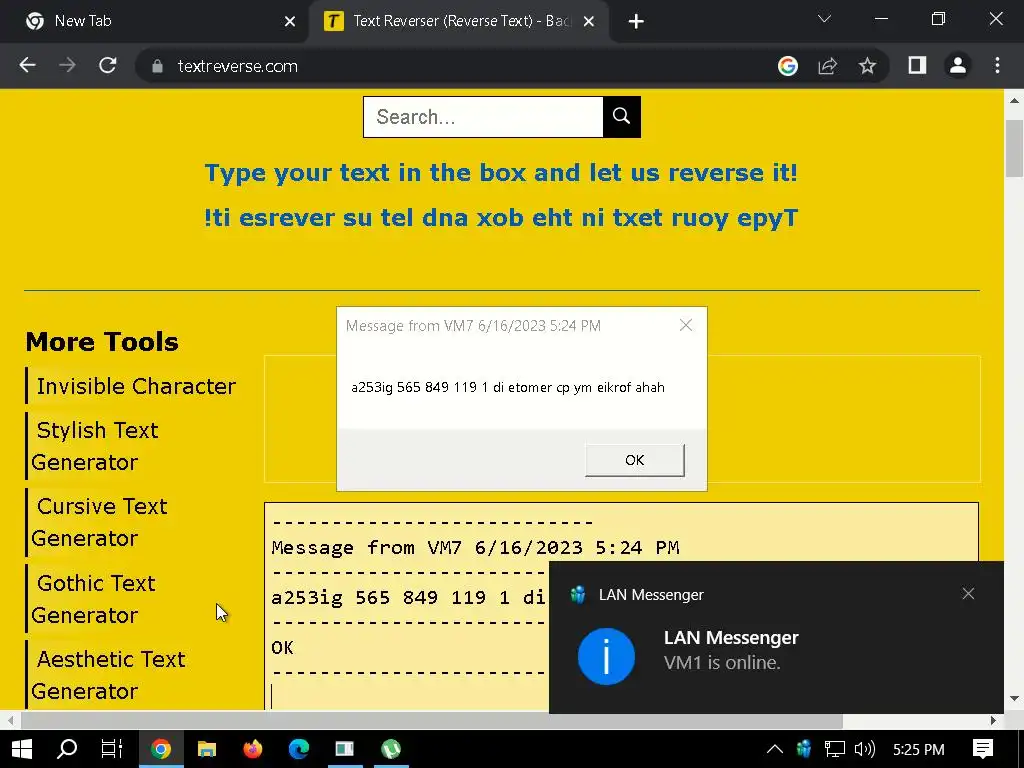Close the Message from VM7 dialog
Image resolution: width=1024 pixels, height=768 pixels.
click(x=686, y=325)
